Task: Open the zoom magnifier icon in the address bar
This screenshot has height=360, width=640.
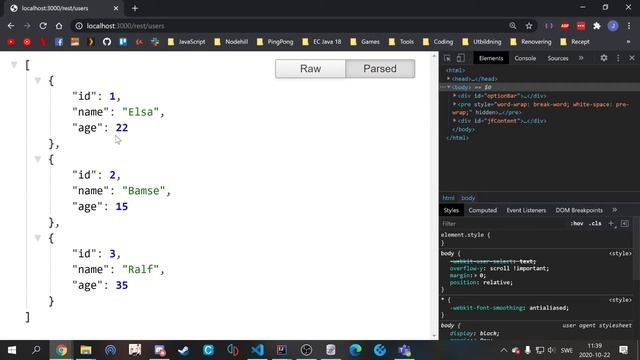Action: [513, 26]
